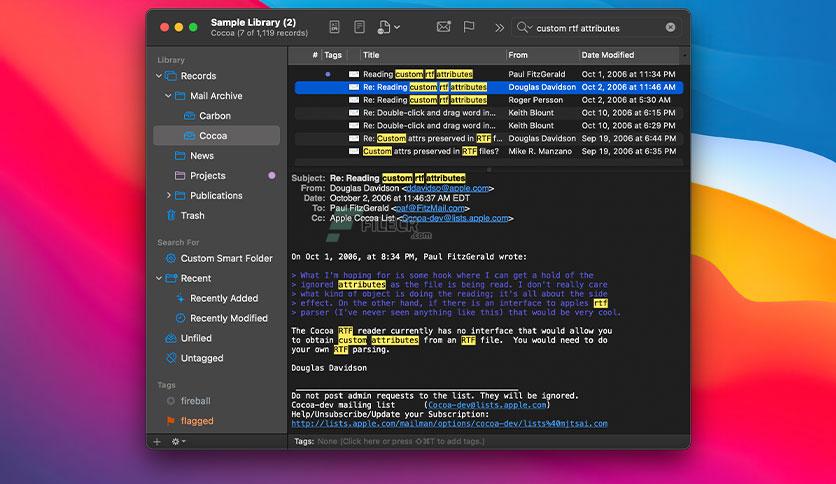The image size is (836, 484).
Task: Click the Cocoa-dev@lists.apple.com link in Cc
Action: [455, 219]
